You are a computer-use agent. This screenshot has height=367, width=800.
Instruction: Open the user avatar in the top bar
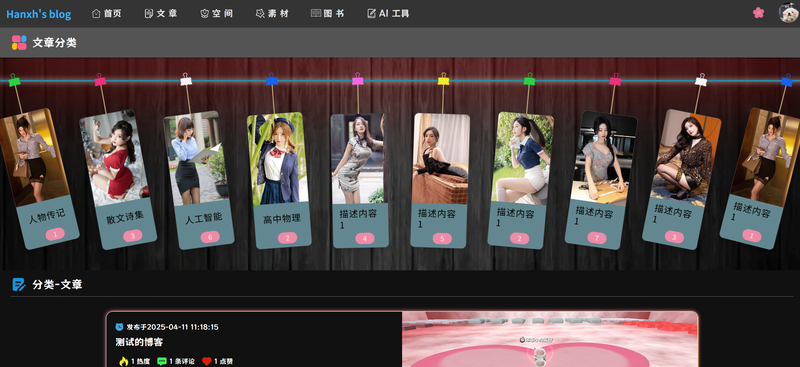pyautogui.click(x=788, y=13)
